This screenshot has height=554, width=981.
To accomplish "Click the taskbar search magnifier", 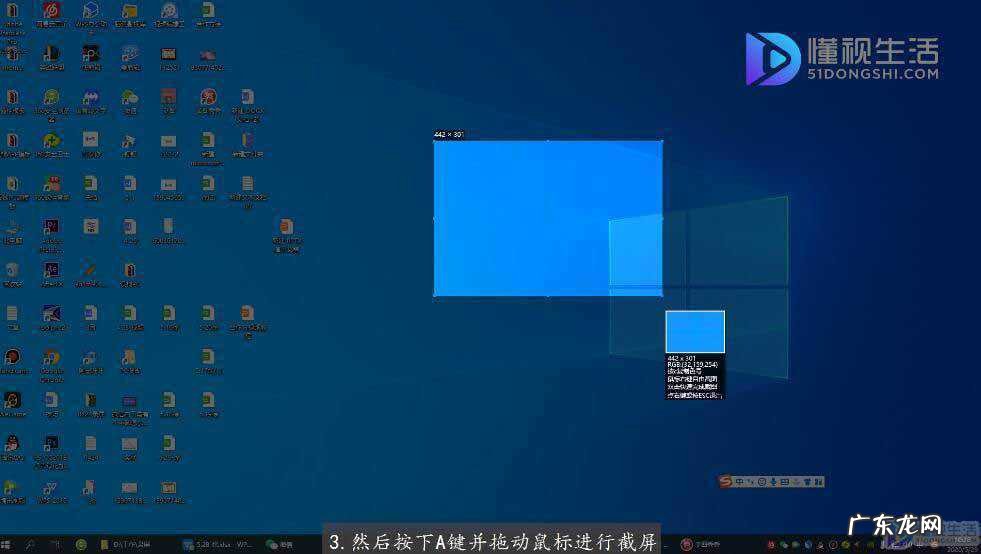I will pyautogui.click(x=30, y=545).
